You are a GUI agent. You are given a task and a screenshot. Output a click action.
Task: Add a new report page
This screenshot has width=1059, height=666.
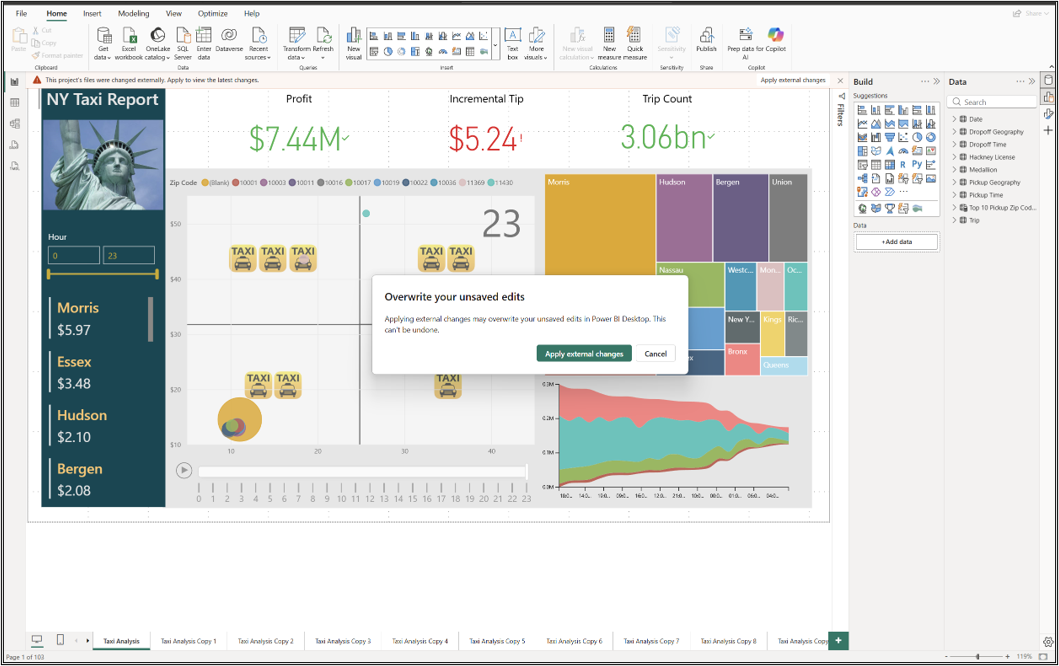point(838,640)
